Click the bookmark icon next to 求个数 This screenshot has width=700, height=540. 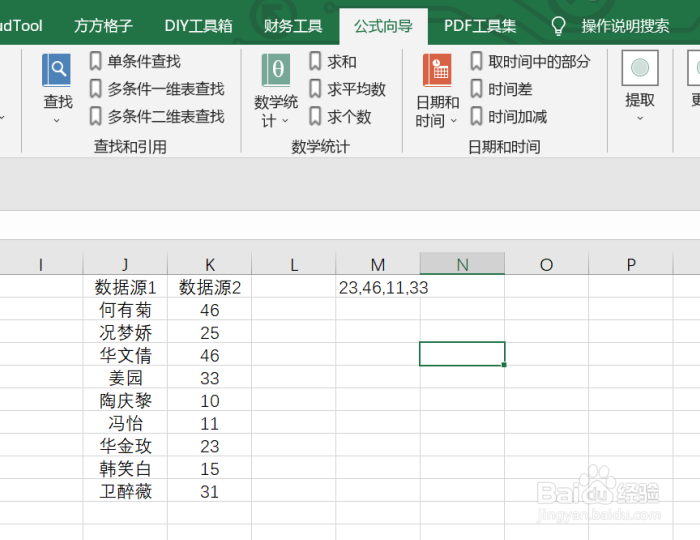pyautogui.click(x=315, y=116)
